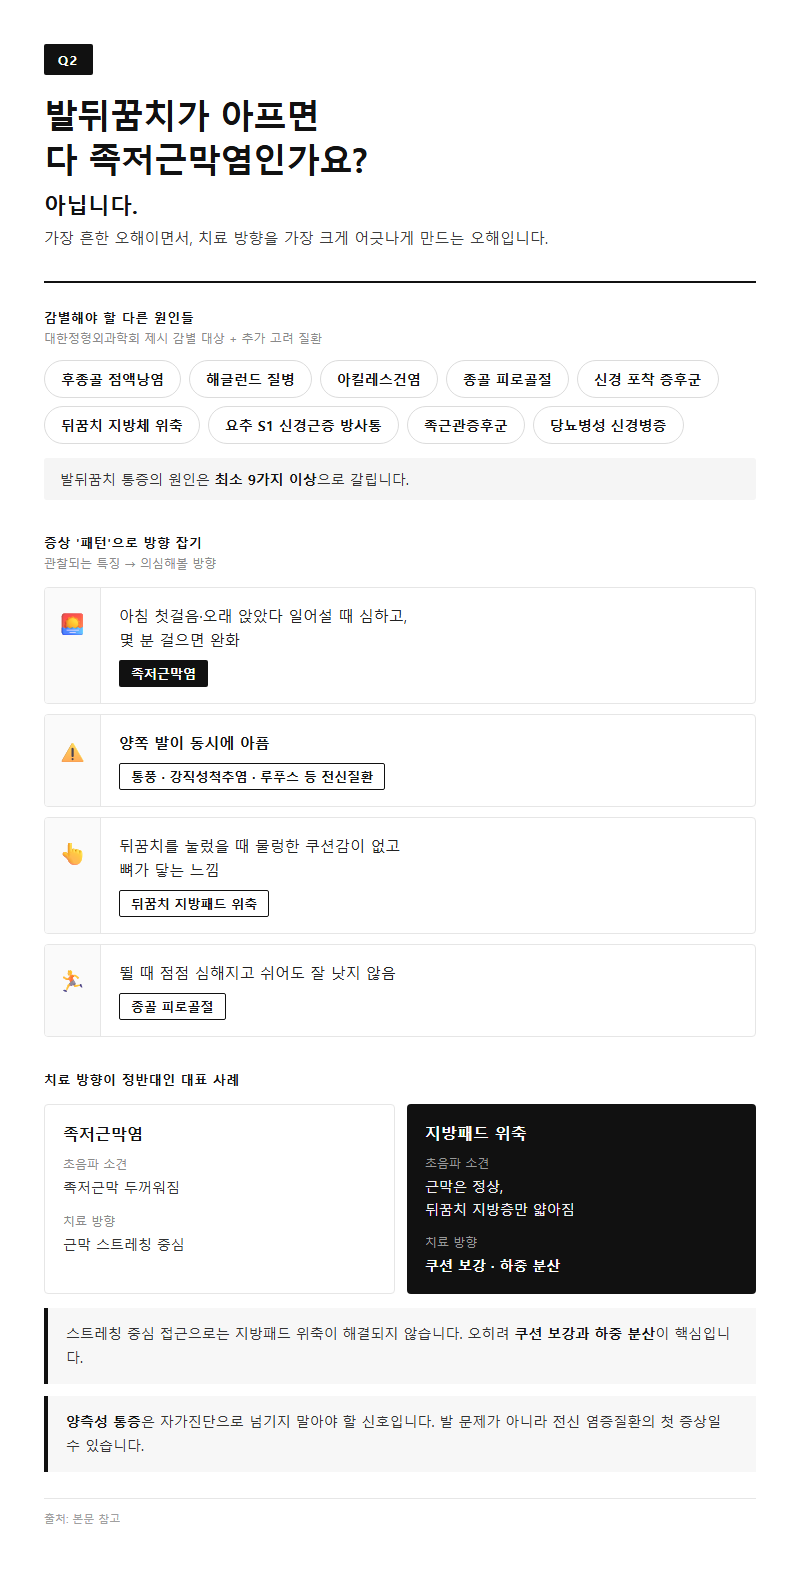Click the sunrise emoji icon
The height and width of the screenshot is (1579, 800).
[x=72, y=624]
